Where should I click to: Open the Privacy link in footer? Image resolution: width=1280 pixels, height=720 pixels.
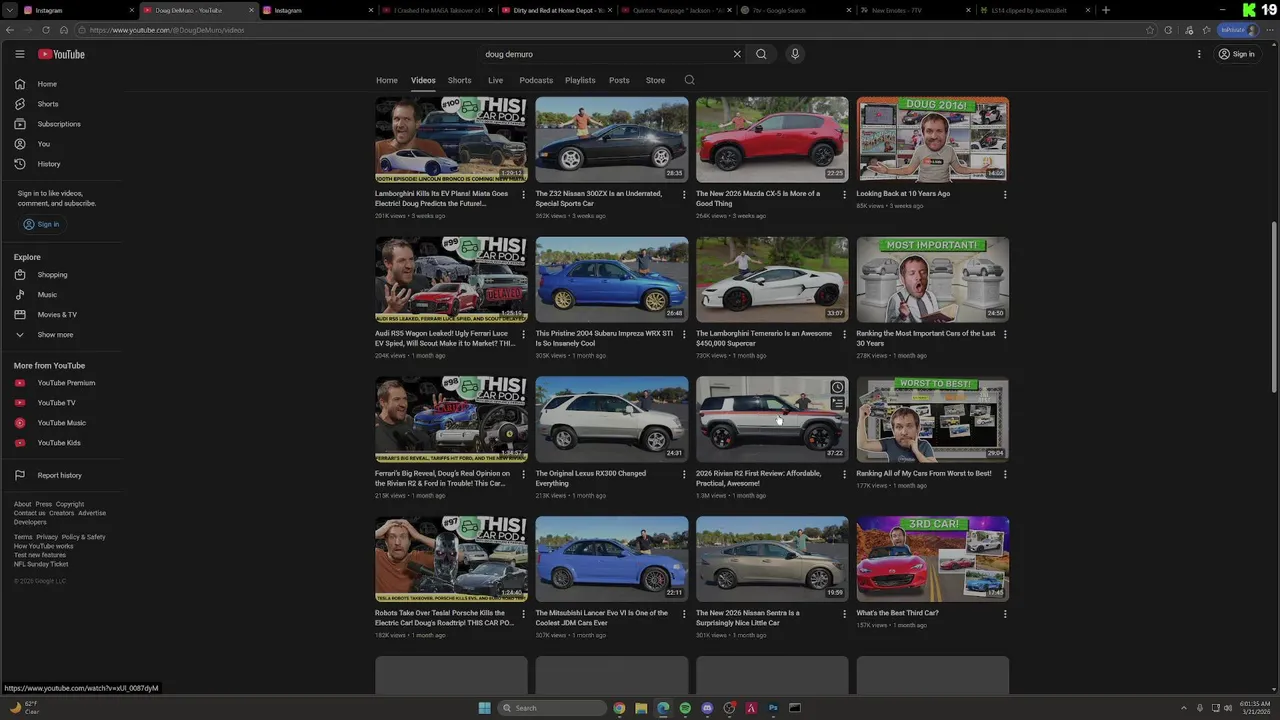(47, 537)
